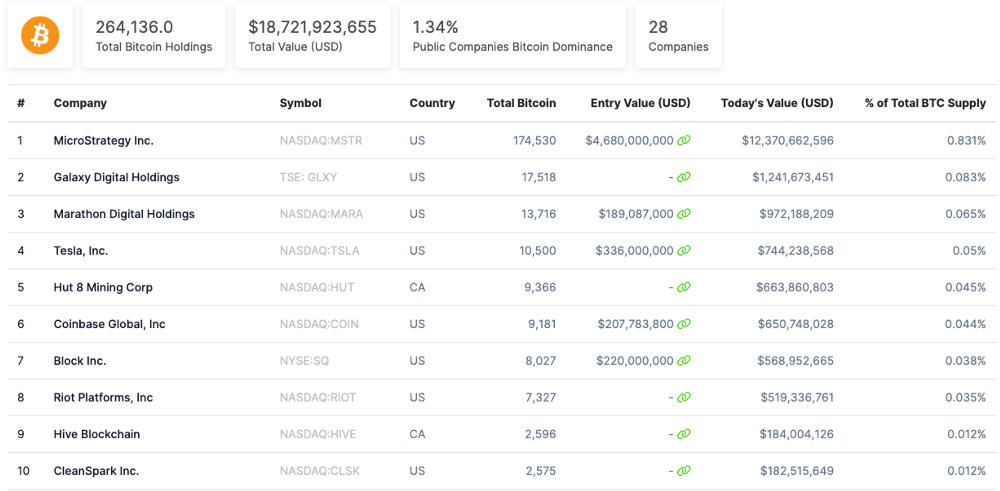
Task: Click the CA country cell for Hut 8
Action: pyautogui.click(x=417, y=288)
